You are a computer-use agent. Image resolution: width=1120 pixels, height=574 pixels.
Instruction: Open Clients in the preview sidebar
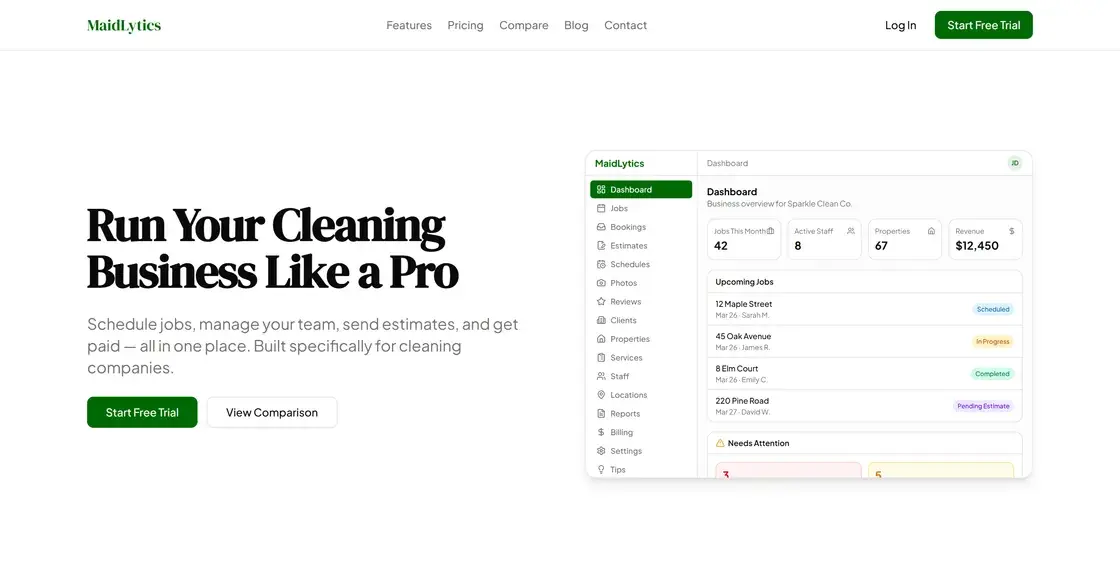[x=641, y=321]
